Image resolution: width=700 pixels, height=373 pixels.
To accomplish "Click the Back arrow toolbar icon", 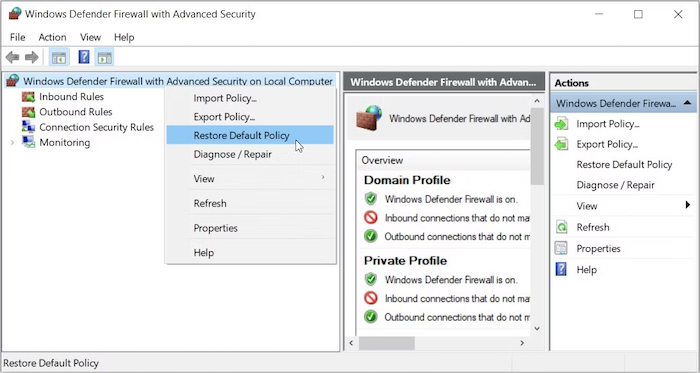I will pos(12,57).
